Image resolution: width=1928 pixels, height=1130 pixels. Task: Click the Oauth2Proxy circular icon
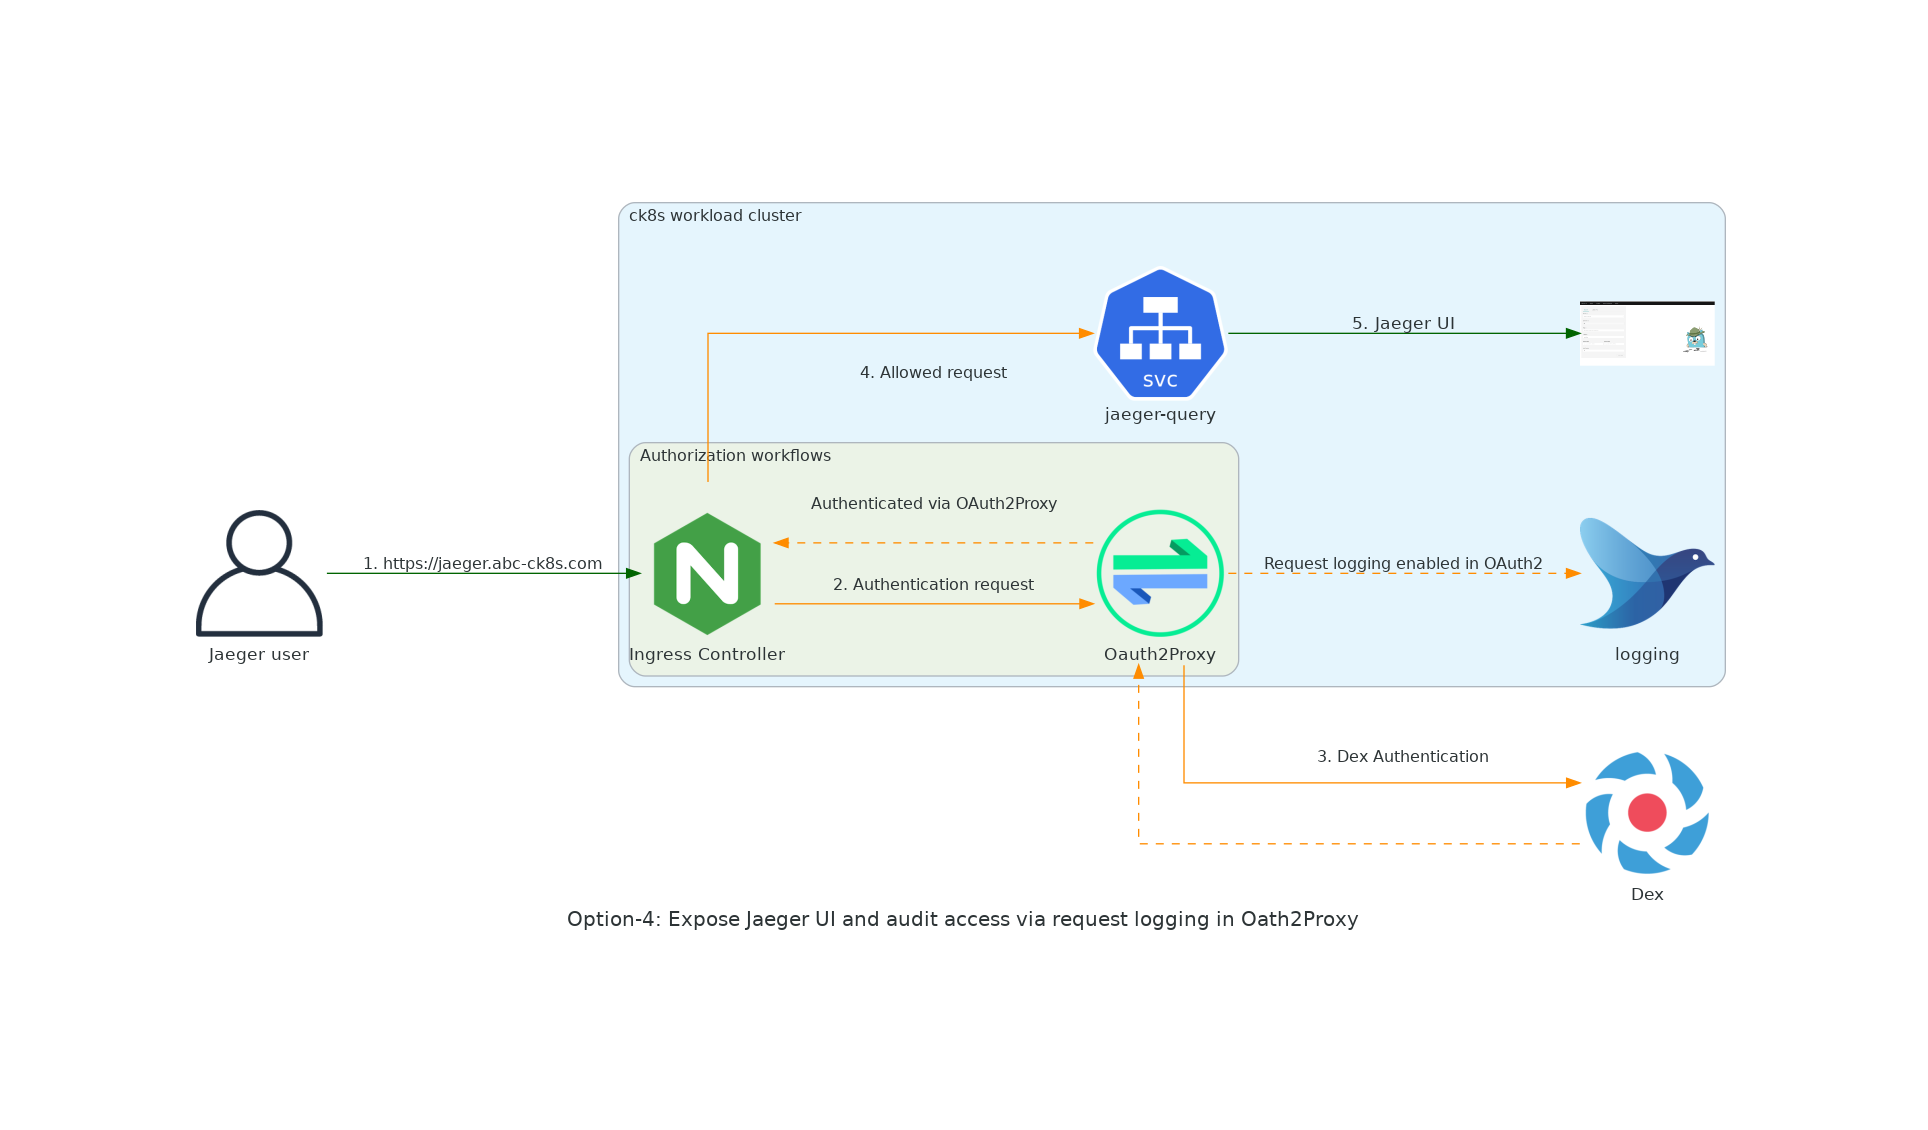click(1160, 573)
